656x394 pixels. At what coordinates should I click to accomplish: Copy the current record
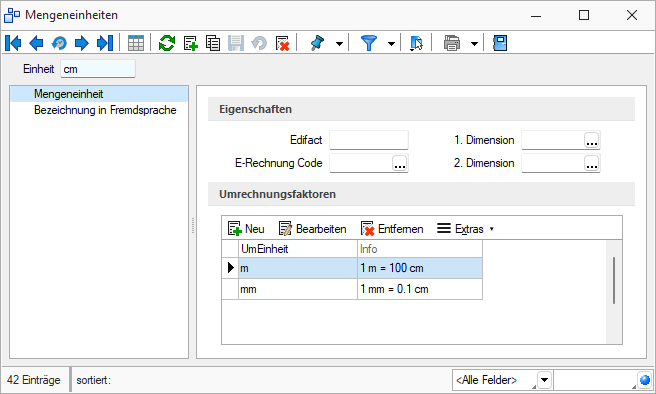pos(213,43)
